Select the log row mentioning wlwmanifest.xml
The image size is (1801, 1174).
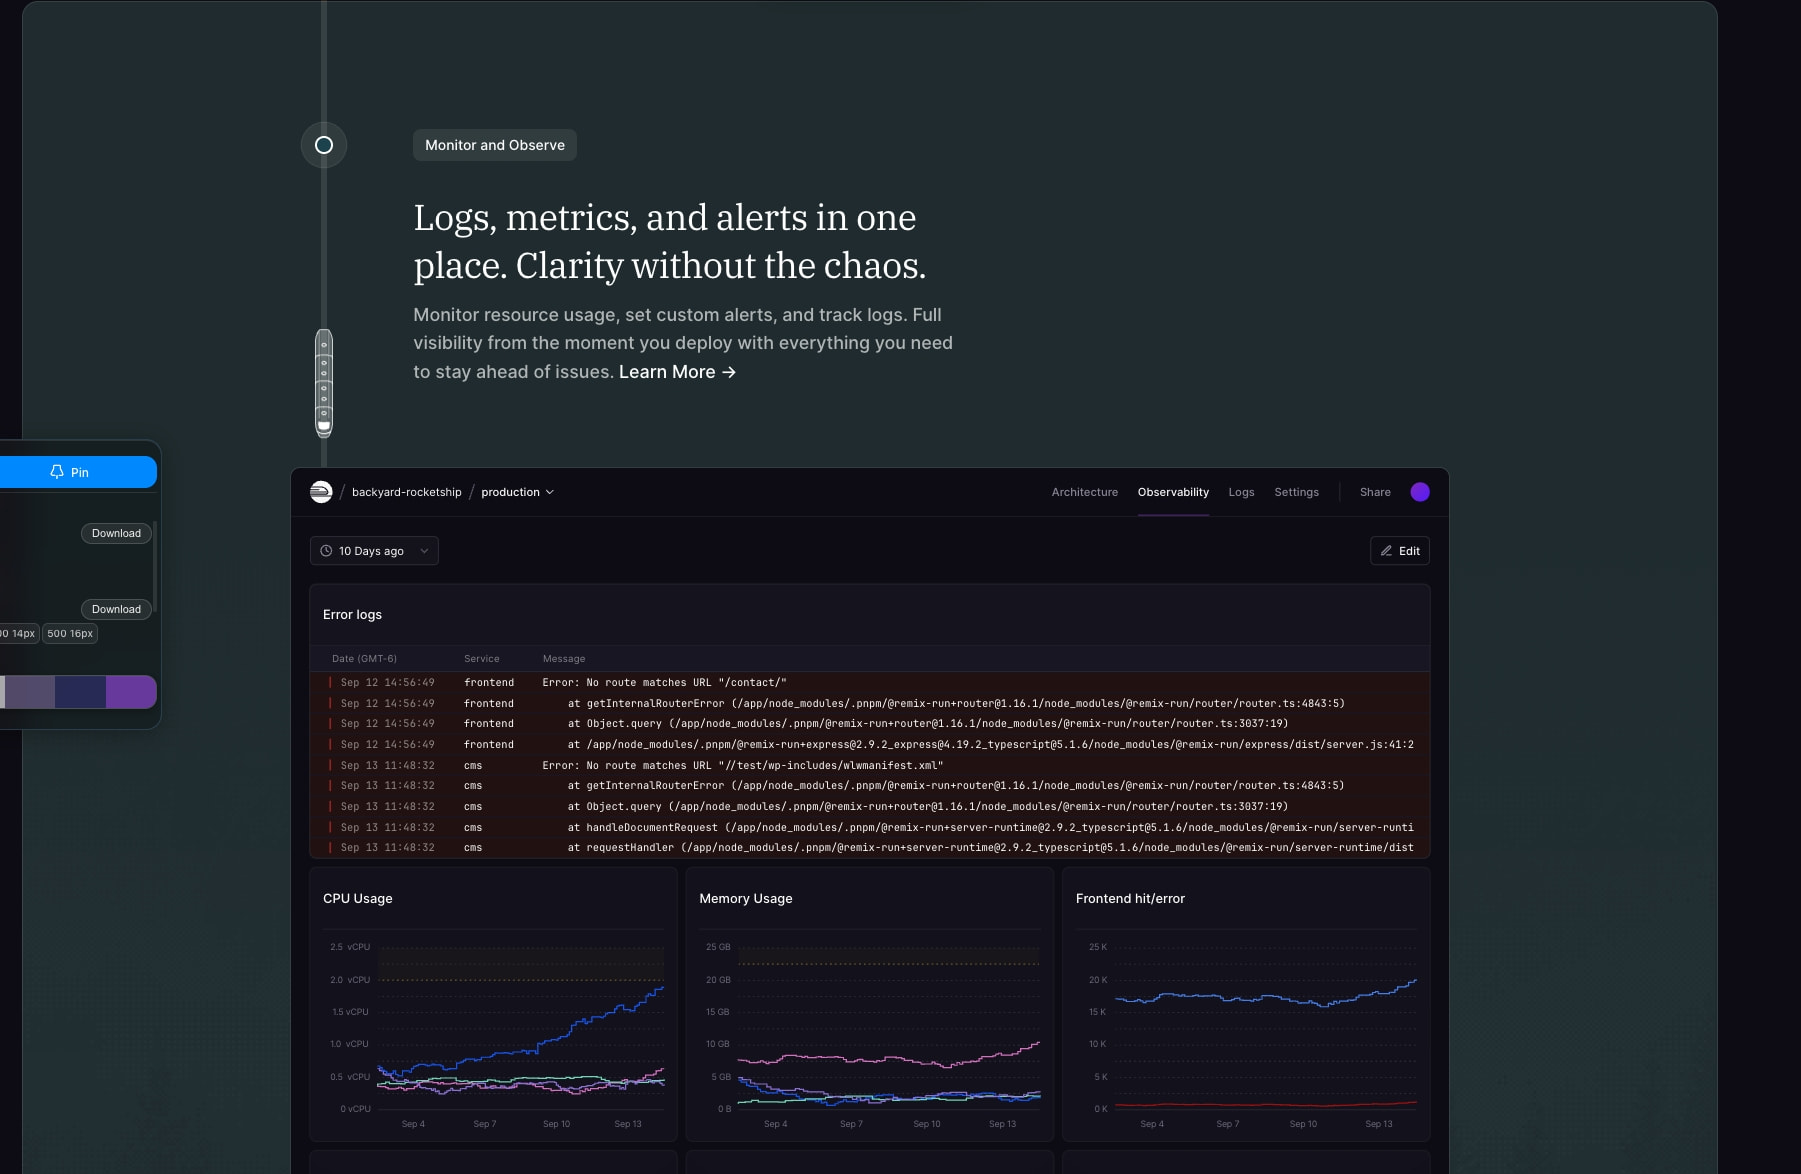[870, 766]
